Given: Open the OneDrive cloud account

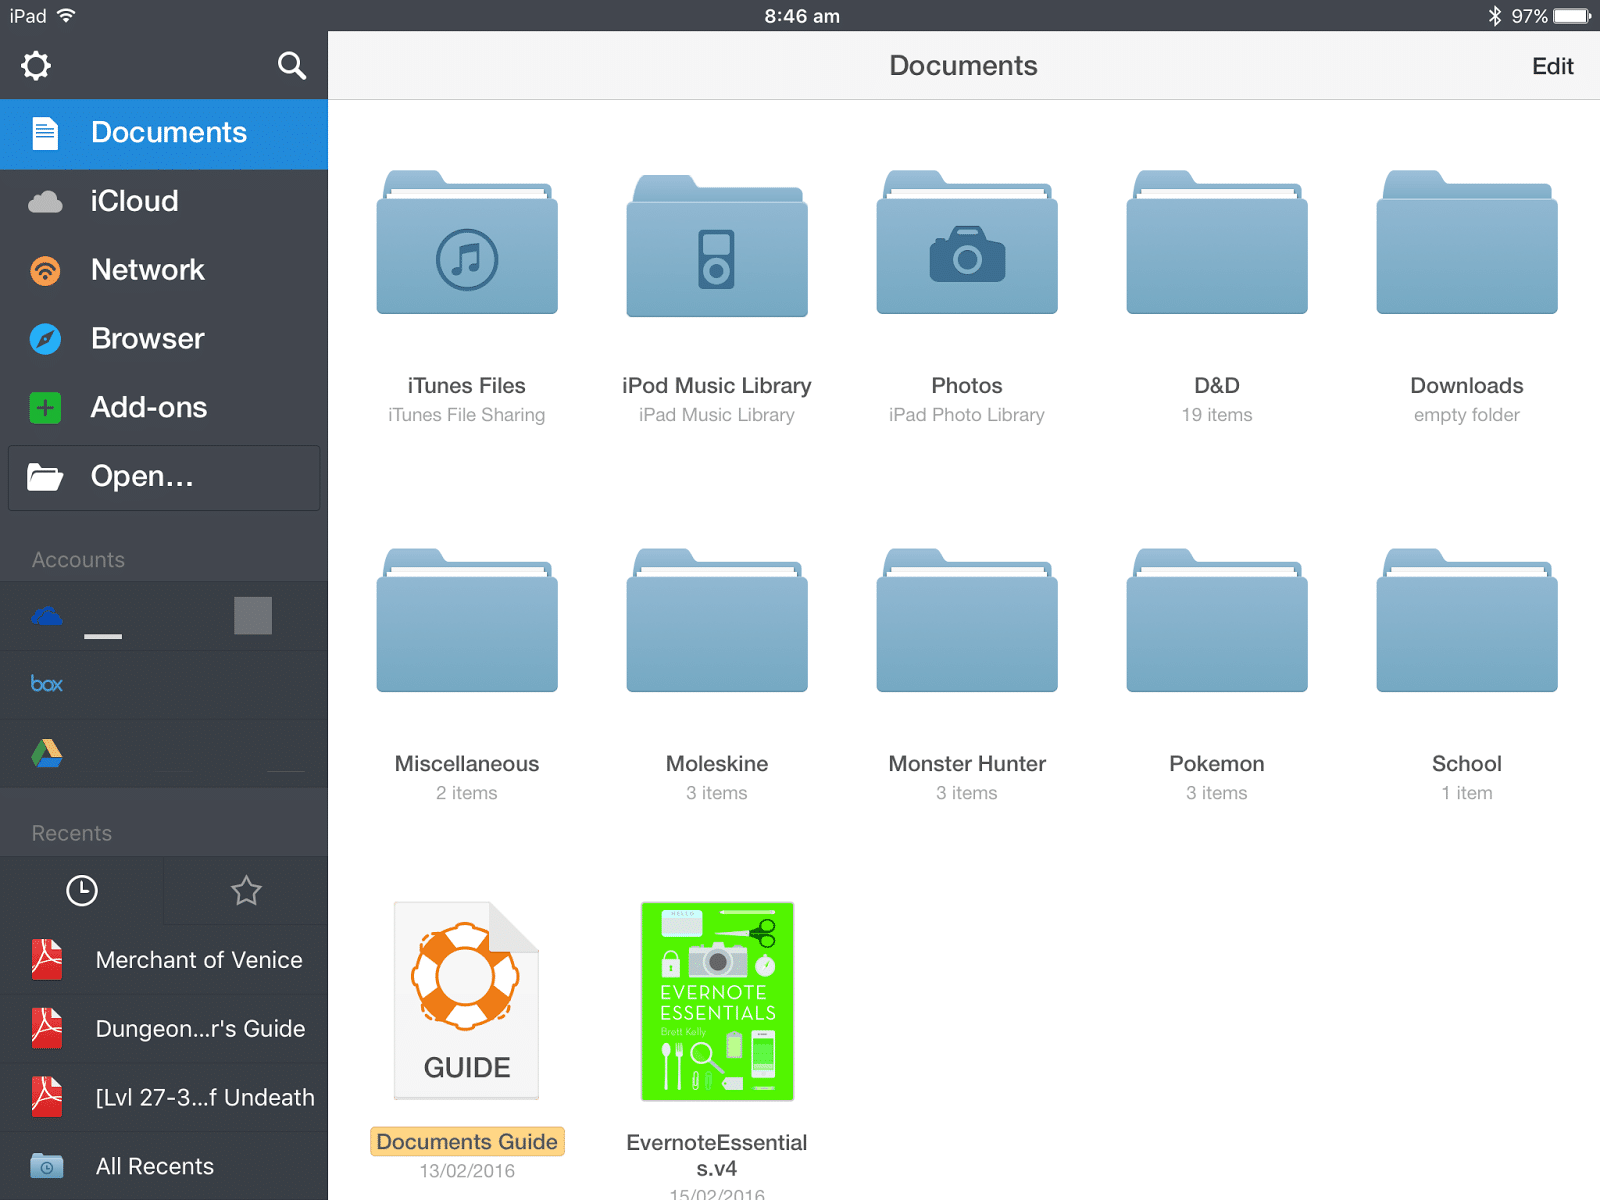Looking at the screenshot, I should pos(47,616).
